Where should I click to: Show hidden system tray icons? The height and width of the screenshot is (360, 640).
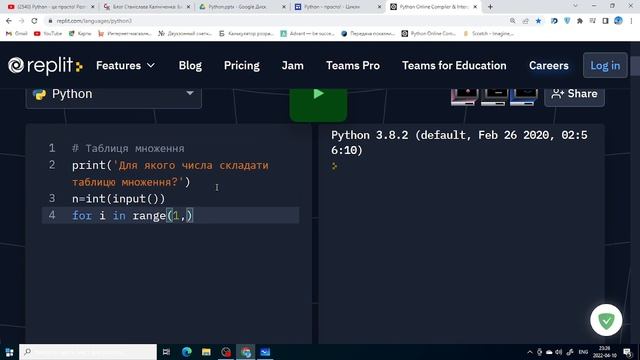click(x=530, y=352)
